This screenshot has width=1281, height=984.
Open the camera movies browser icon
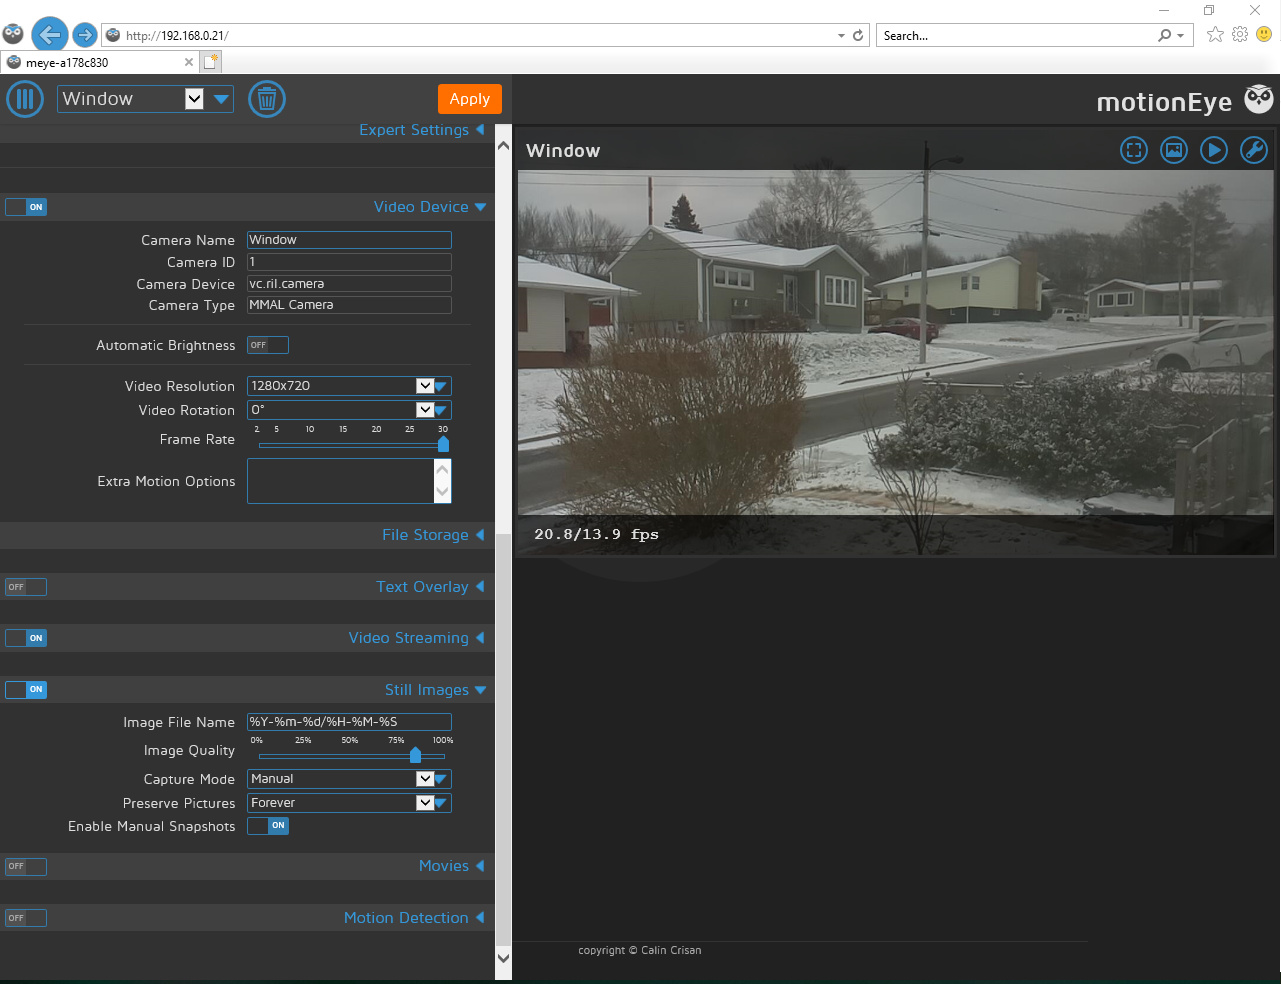[x=1213, y=150]
